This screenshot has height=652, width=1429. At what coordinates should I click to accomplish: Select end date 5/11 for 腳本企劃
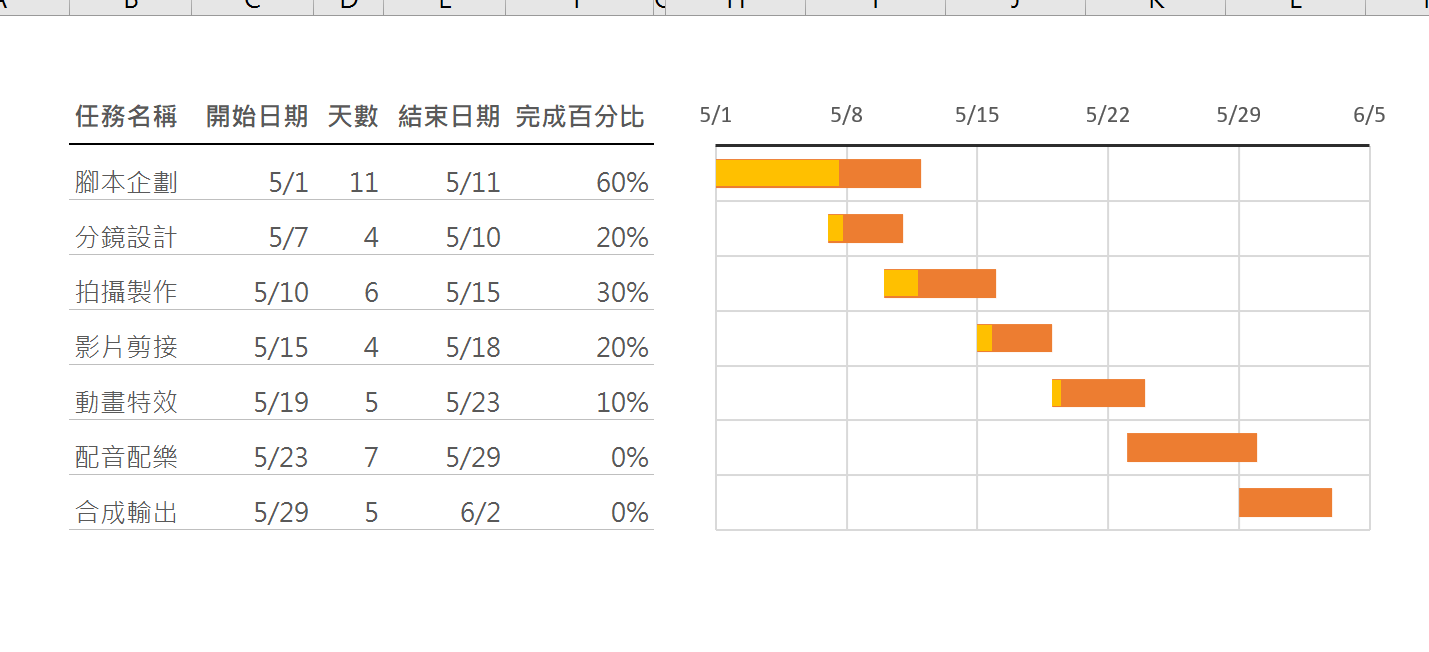(473, 182)
